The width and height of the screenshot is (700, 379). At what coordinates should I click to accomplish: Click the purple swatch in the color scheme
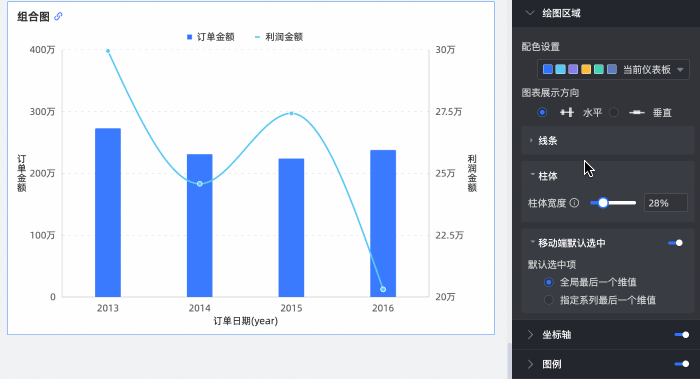click(x=573, y=69)
